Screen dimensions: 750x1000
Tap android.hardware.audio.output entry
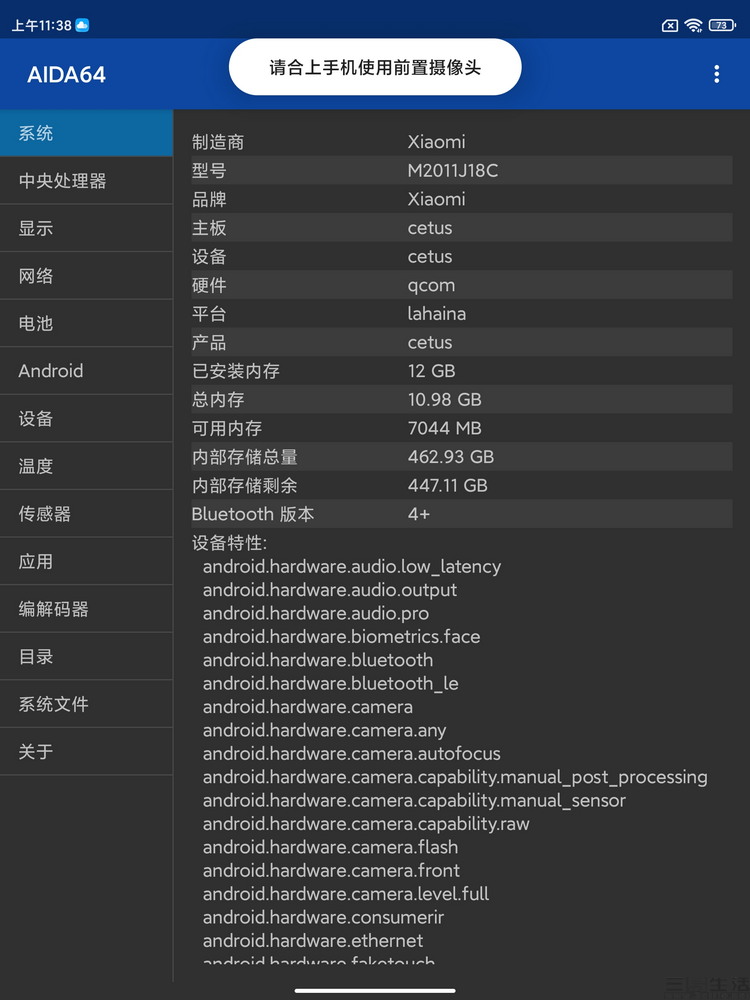330,590
